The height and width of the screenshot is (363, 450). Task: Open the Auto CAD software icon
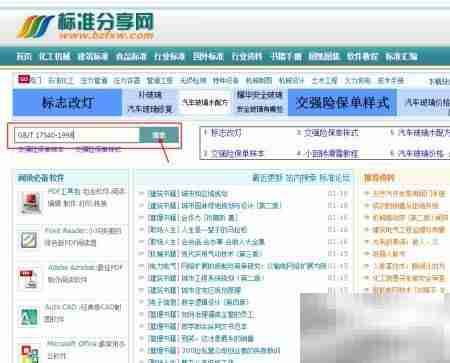(29, 316)
